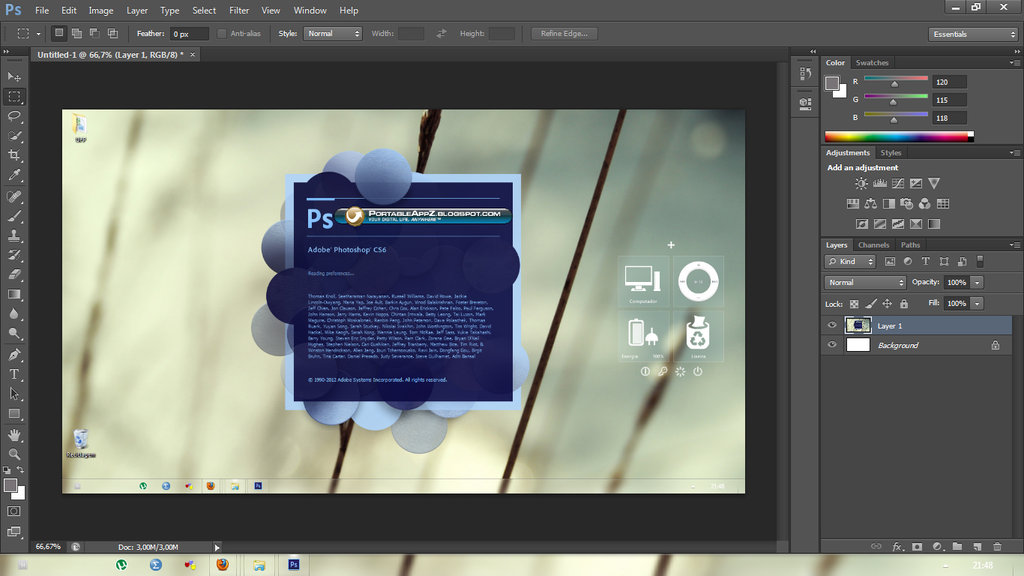Toggle Background layer visibility
The height and width of the screenshot is (576, 1024).
click(832, 345)
